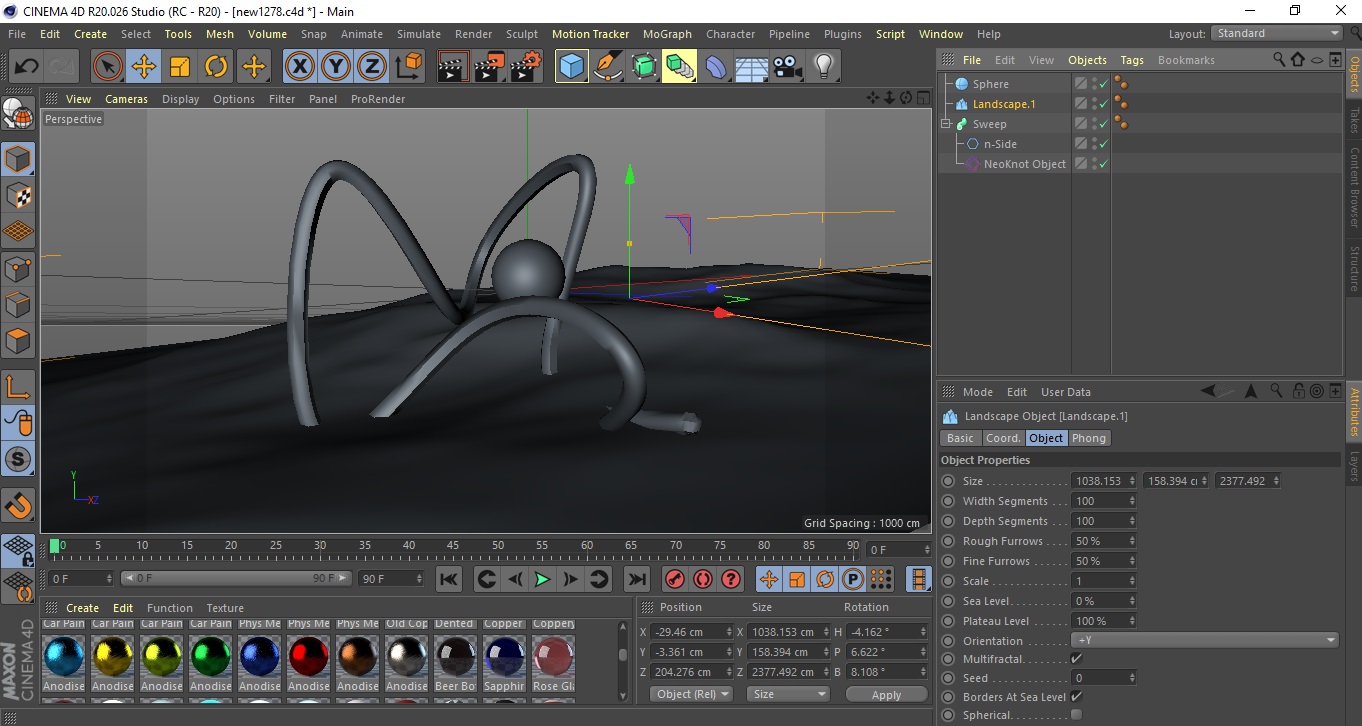Open Takes side tab
The image size is (1362, 726).
1354,120
